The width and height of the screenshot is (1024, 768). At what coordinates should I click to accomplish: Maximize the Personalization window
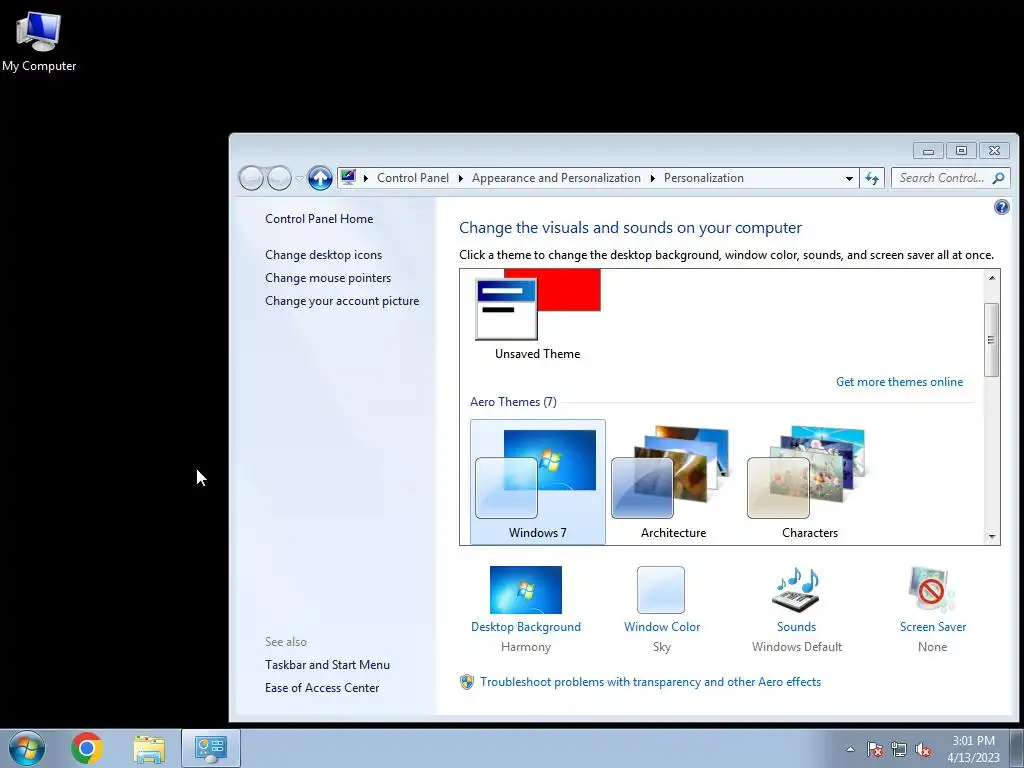961,151
